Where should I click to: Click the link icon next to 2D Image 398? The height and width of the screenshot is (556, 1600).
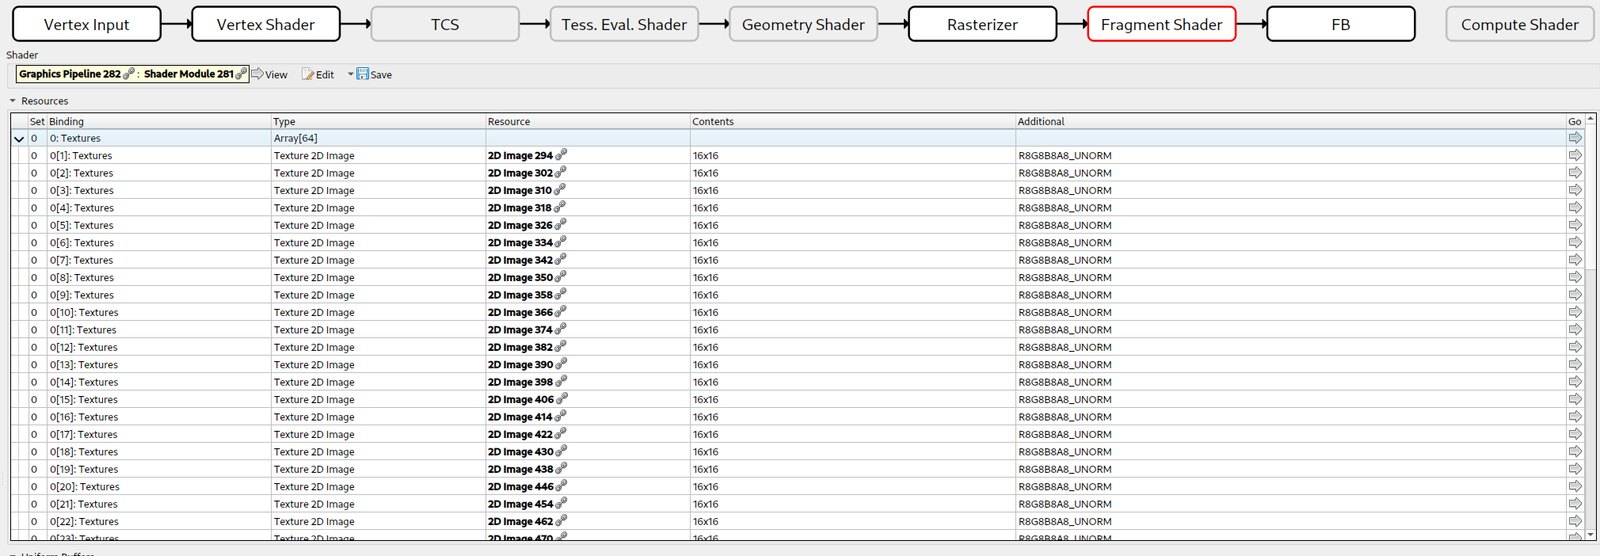pos(561,381)
